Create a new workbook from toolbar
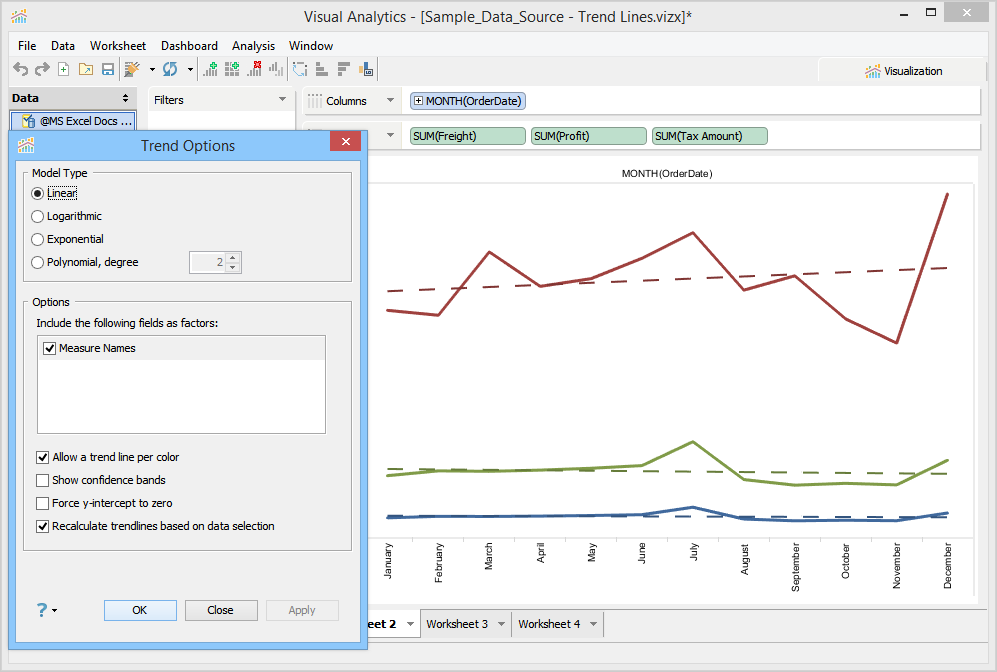 pos(64,69)
